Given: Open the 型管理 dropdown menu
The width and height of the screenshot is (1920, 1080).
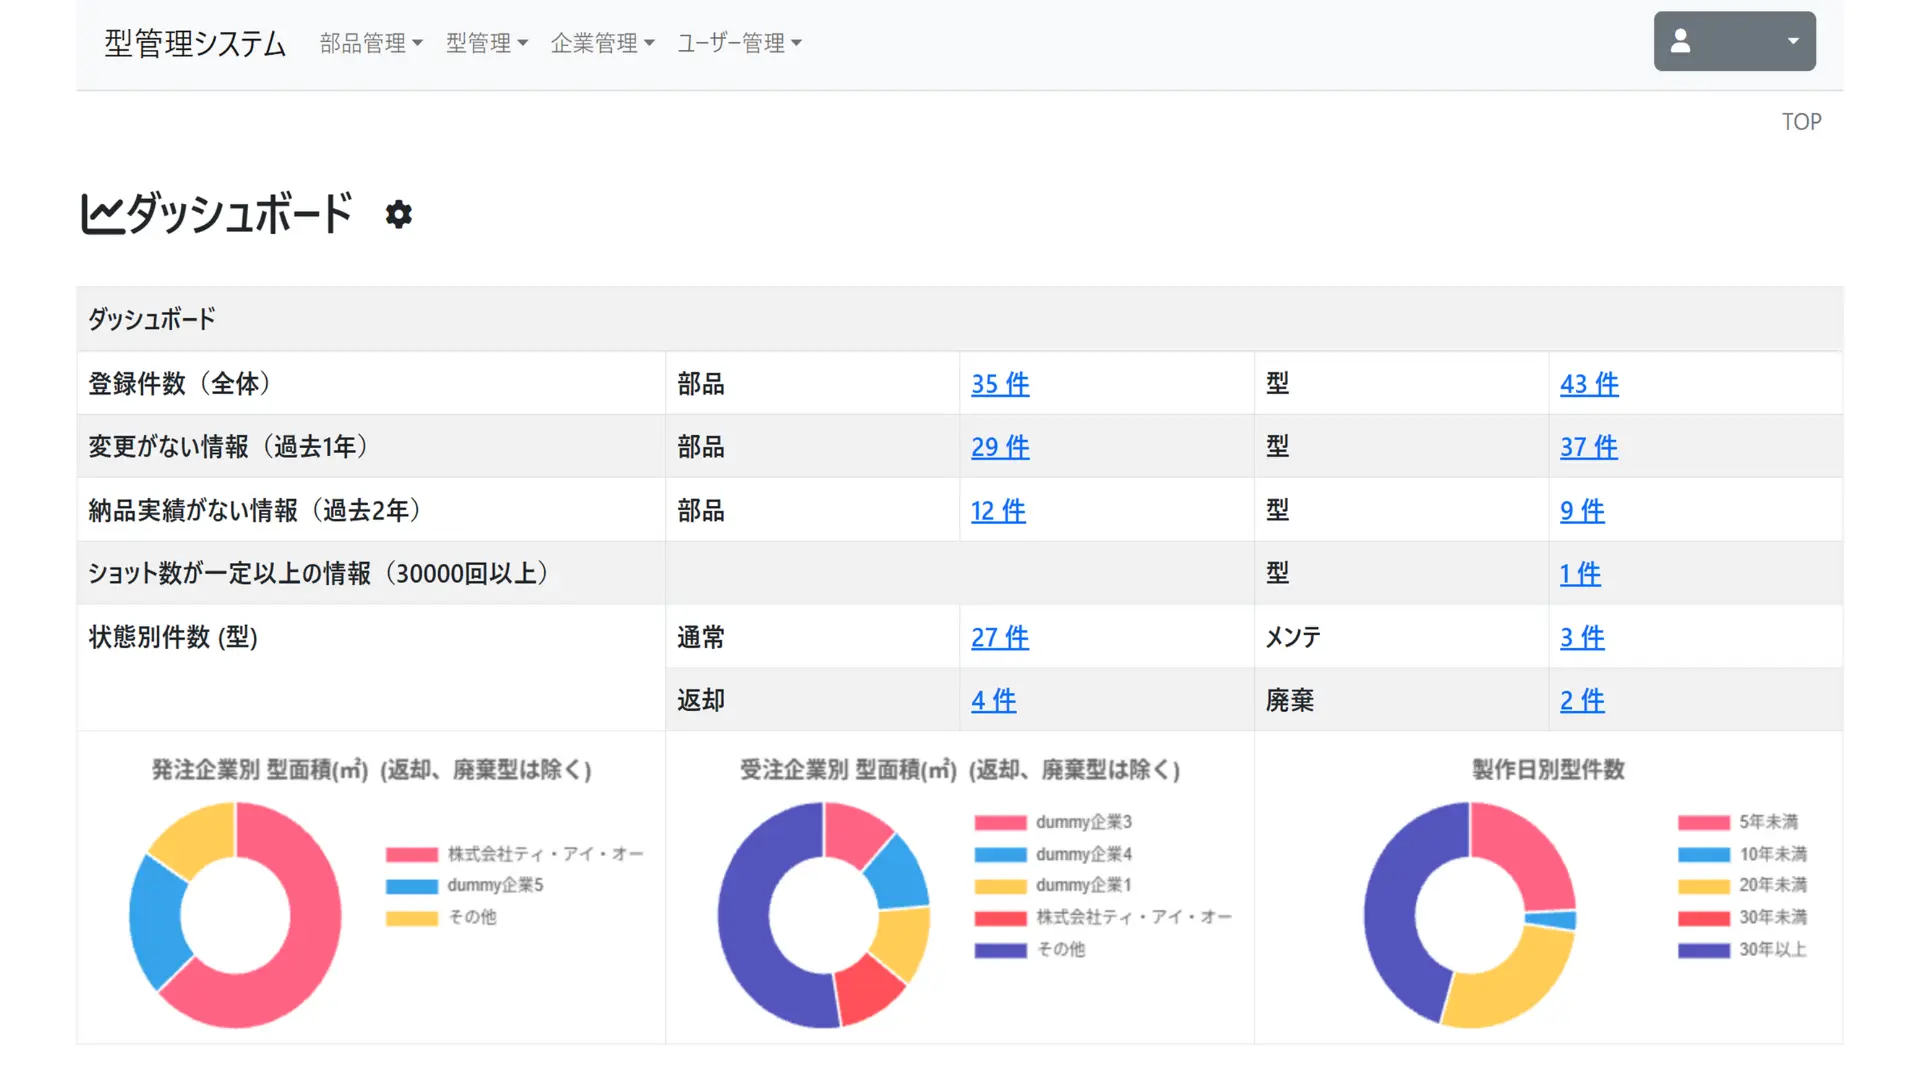Looking at the screenshot, I should (486, 43).
